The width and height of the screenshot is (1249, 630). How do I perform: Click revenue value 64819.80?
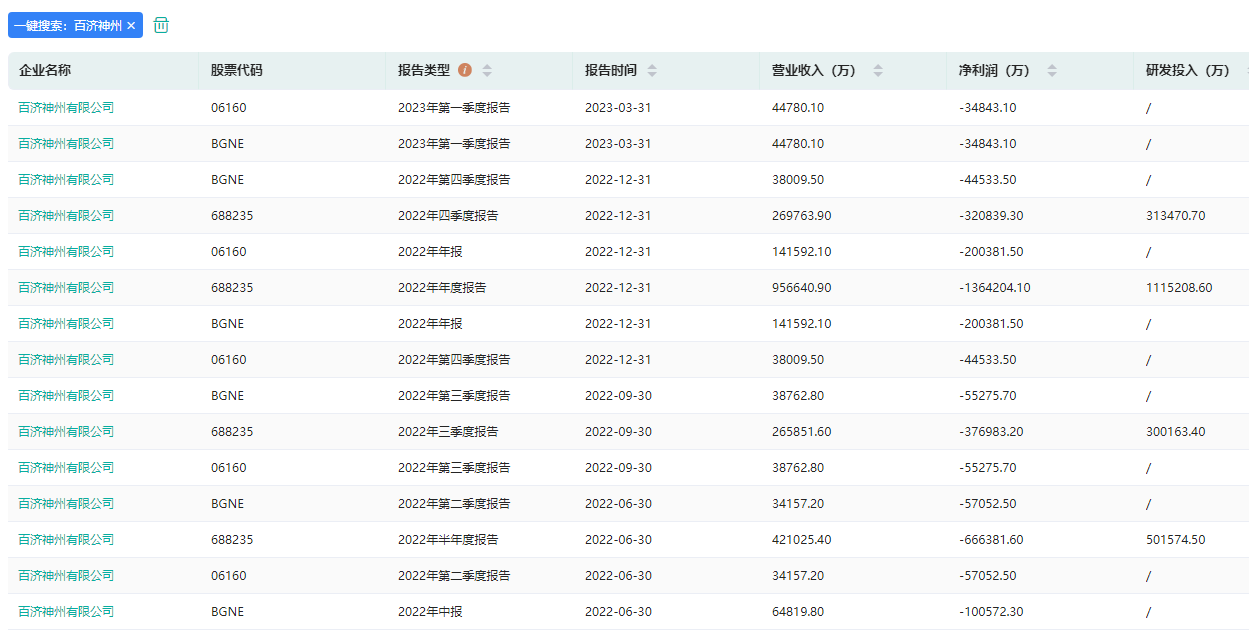click(x=798, y=611)
